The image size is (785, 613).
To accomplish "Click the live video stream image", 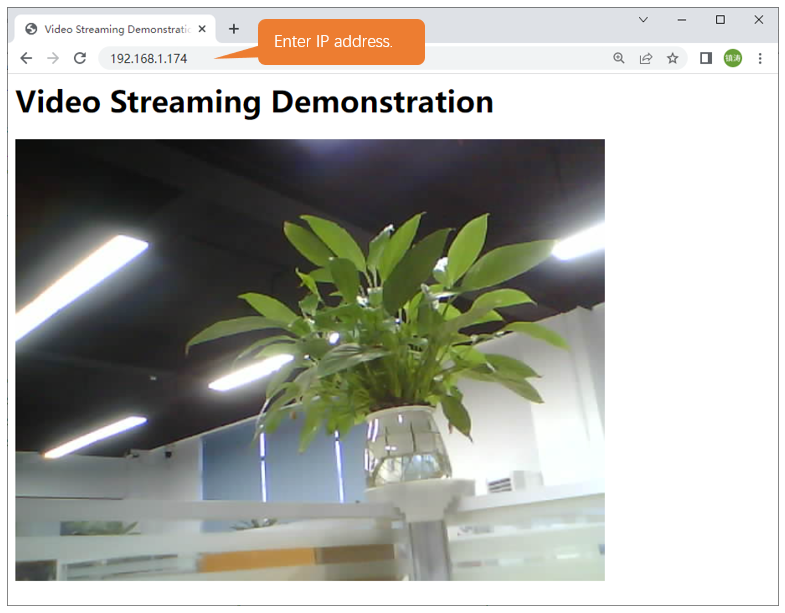I will click(310, 360).
